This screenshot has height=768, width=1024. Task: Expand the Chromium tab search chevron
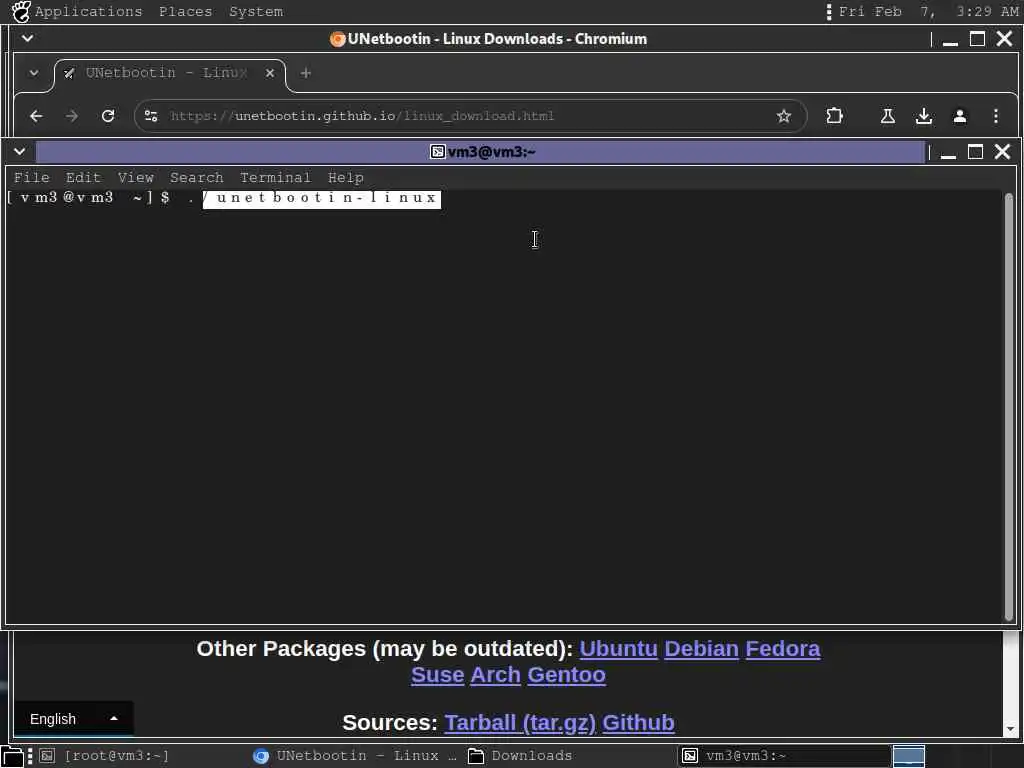(34, 72)
